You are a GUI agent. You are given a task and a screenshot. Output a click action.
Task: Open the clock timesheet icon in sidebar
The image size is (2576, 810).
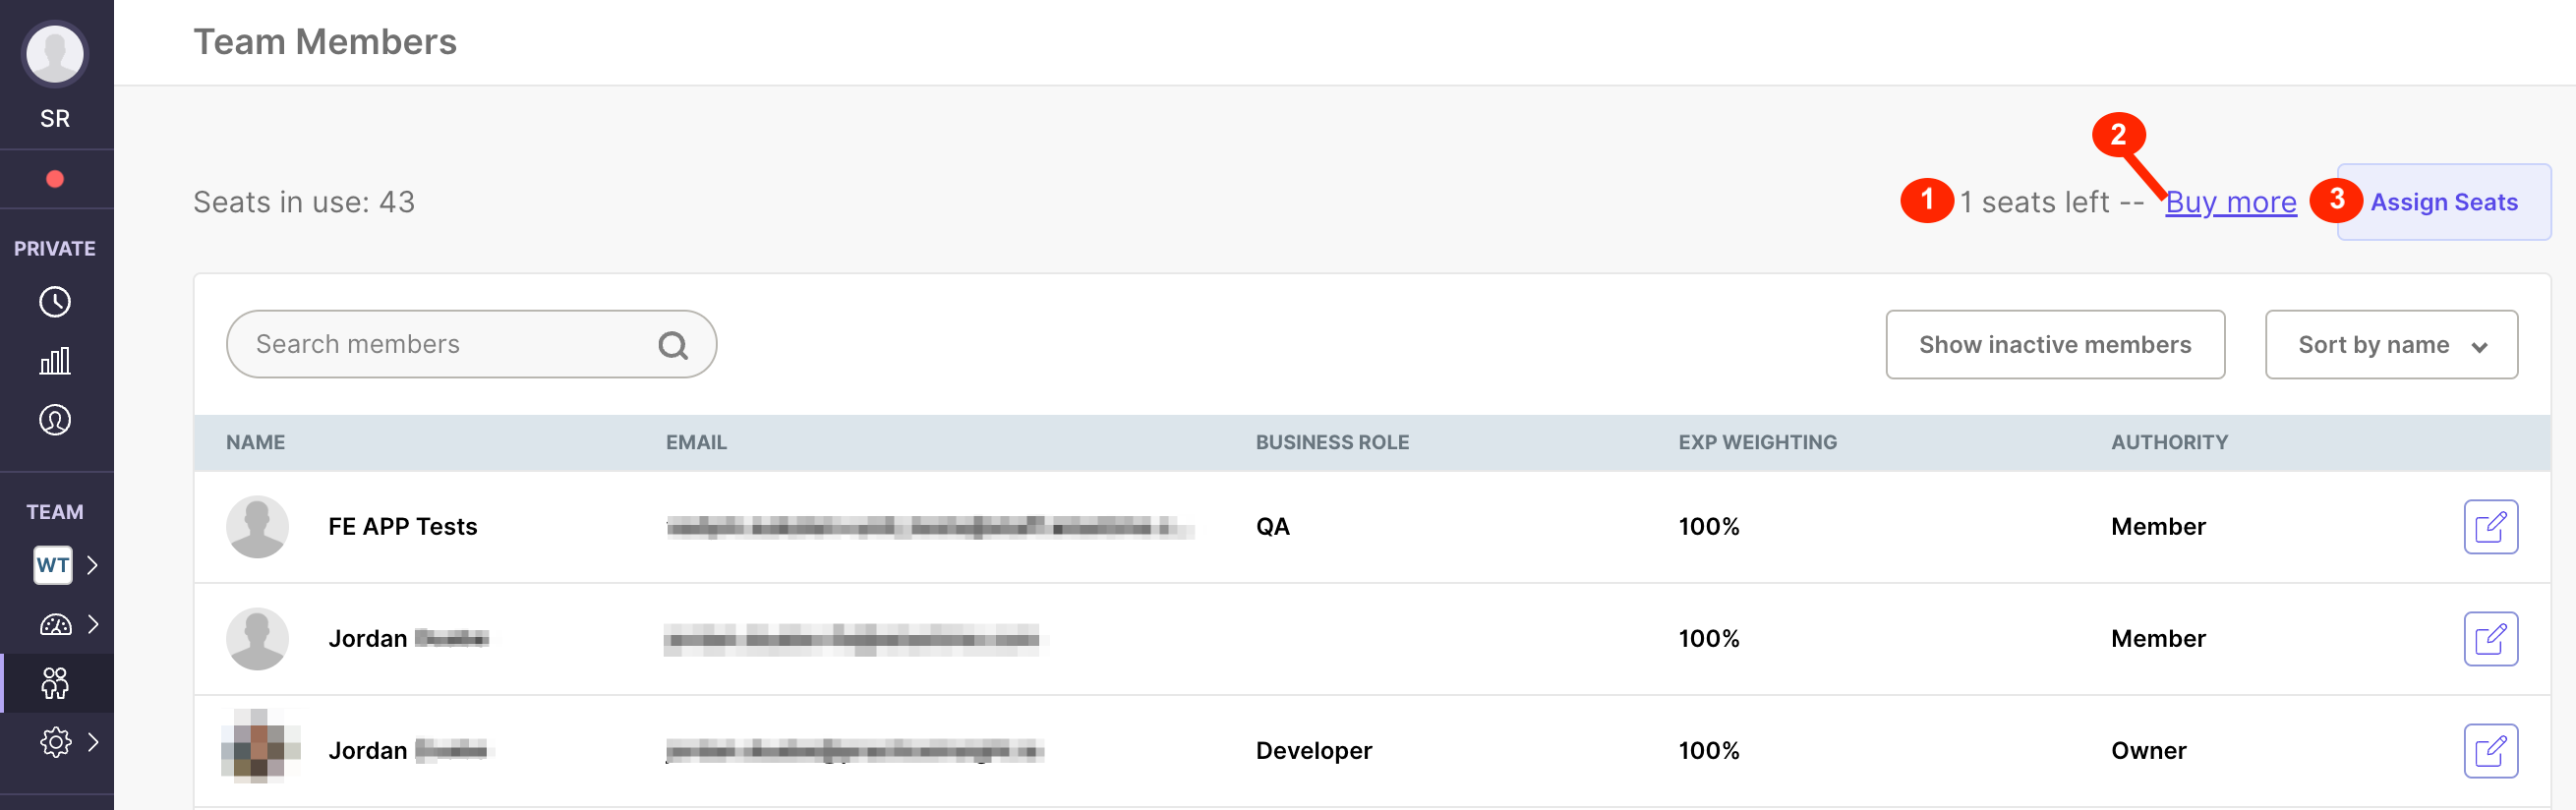55,302
